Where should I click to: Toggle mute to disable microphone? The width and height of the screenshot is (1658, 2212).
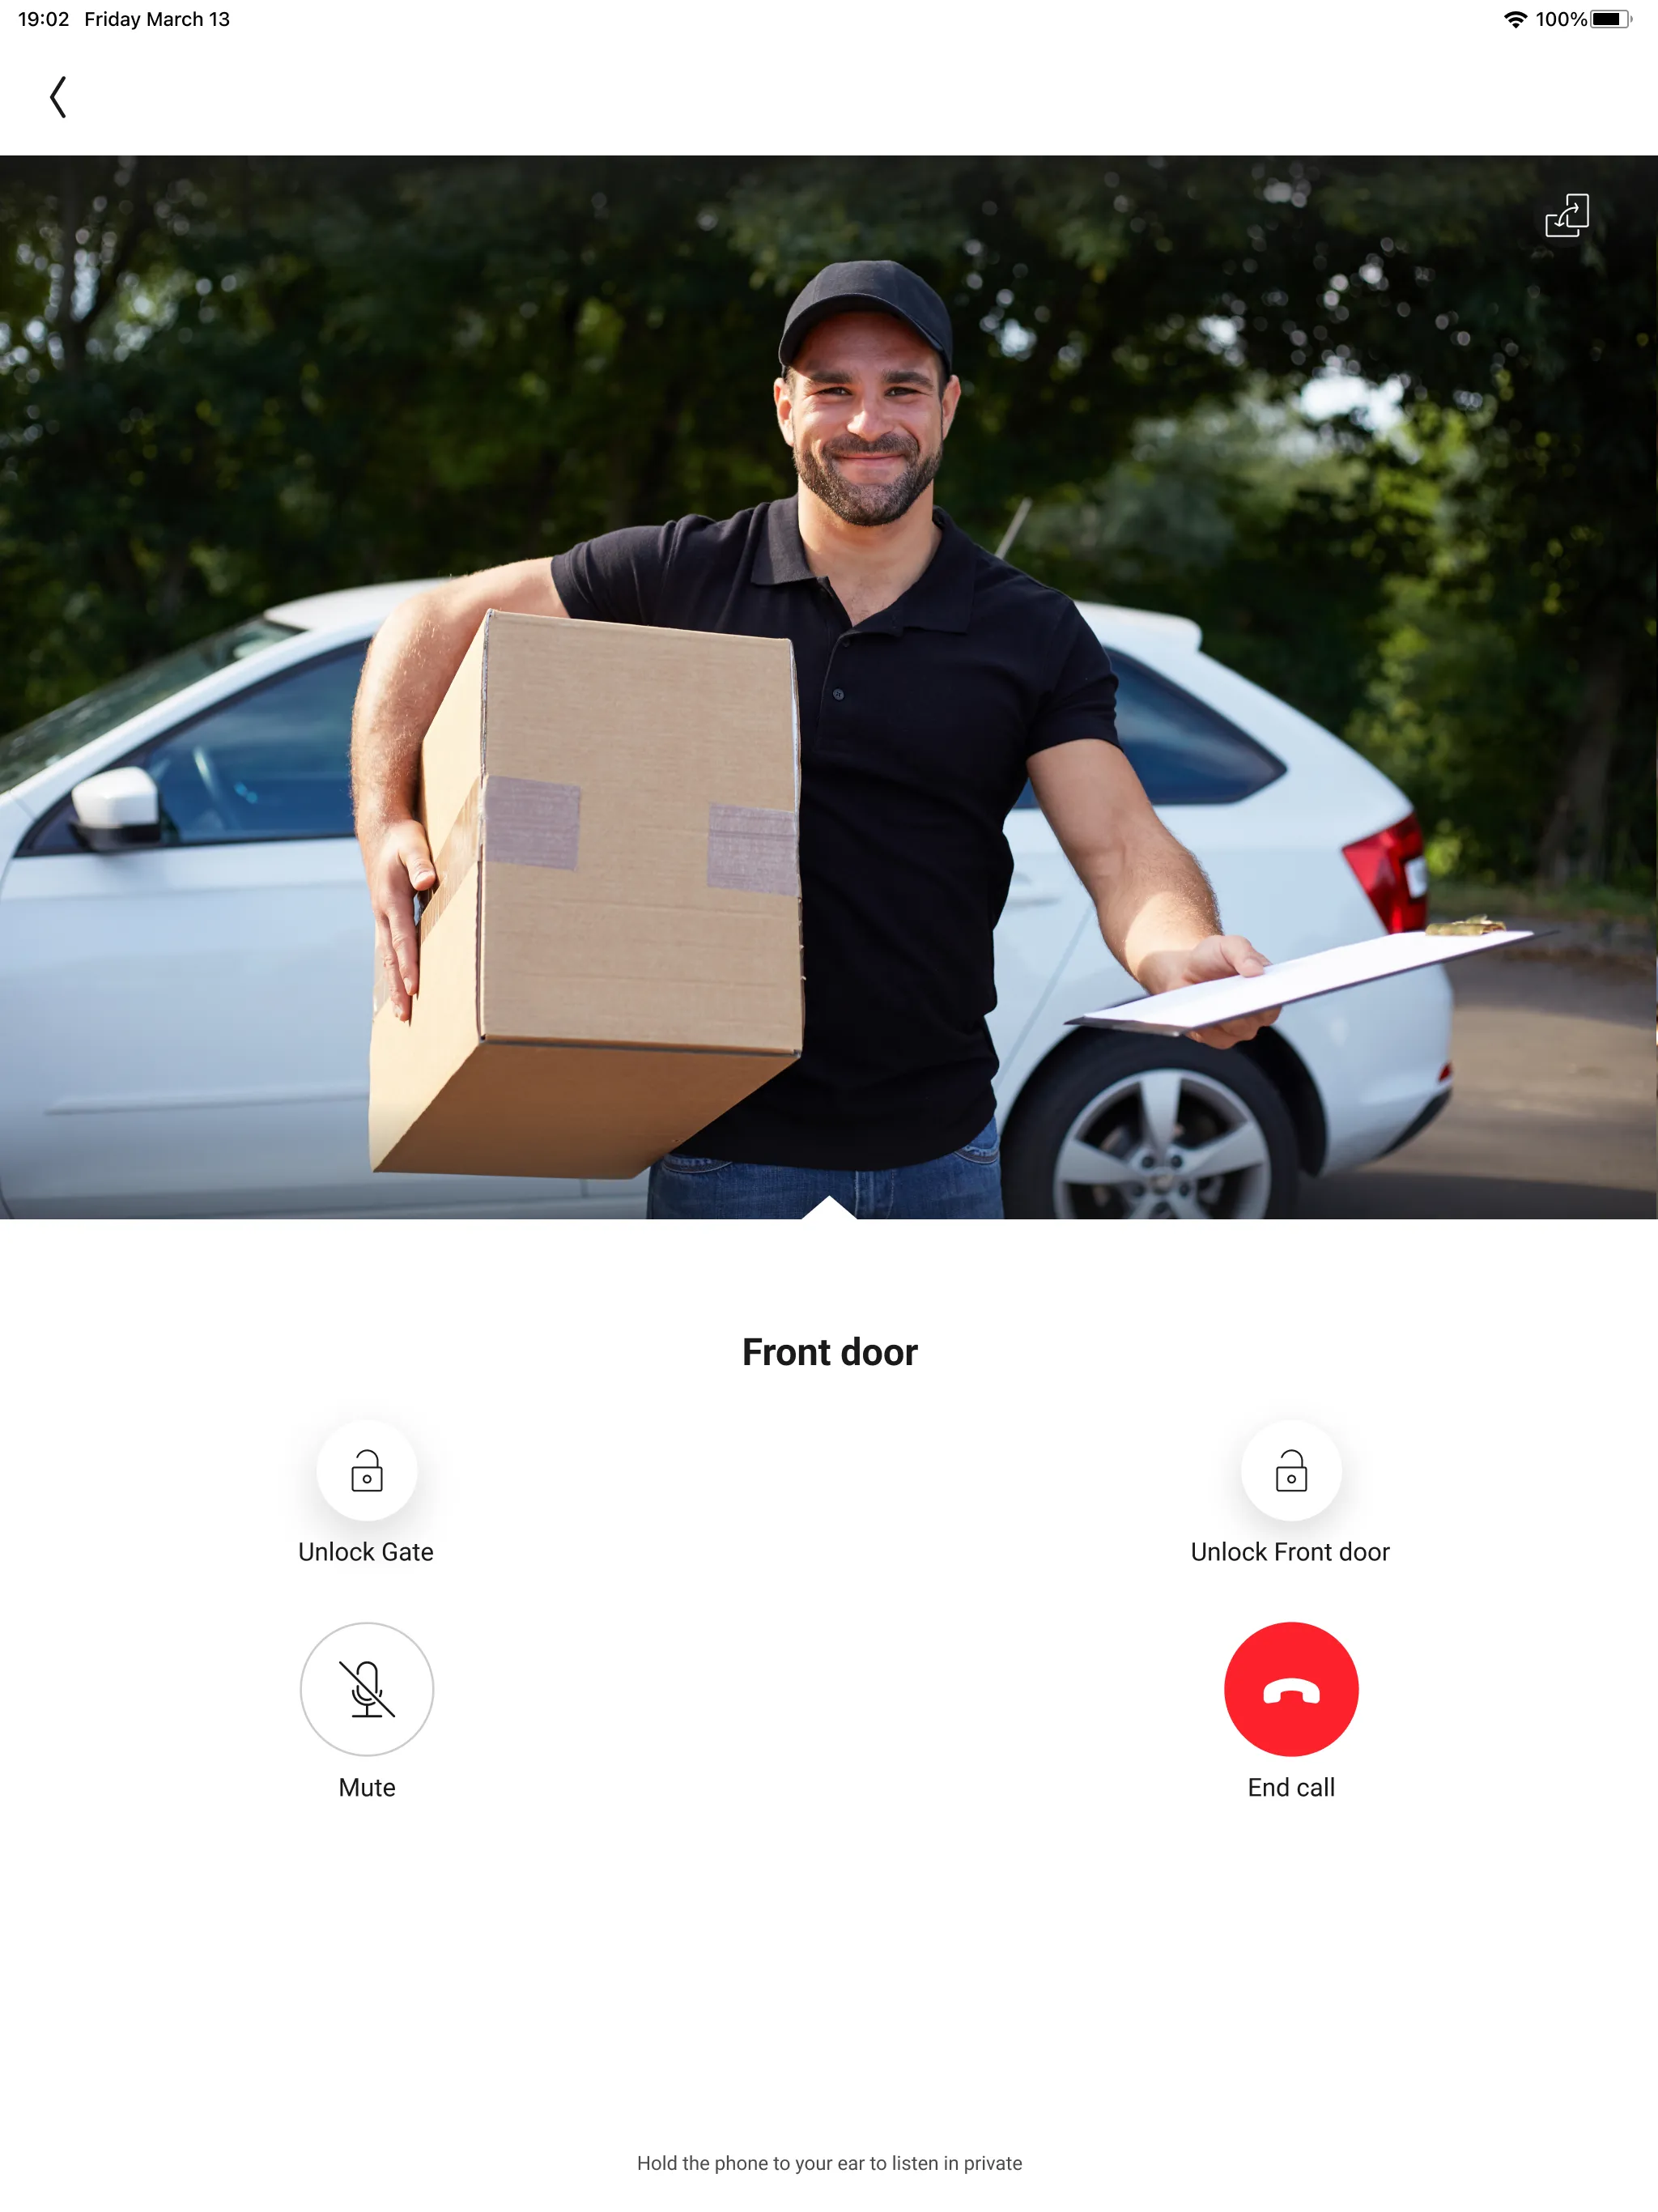click(x=366, y=1687)
